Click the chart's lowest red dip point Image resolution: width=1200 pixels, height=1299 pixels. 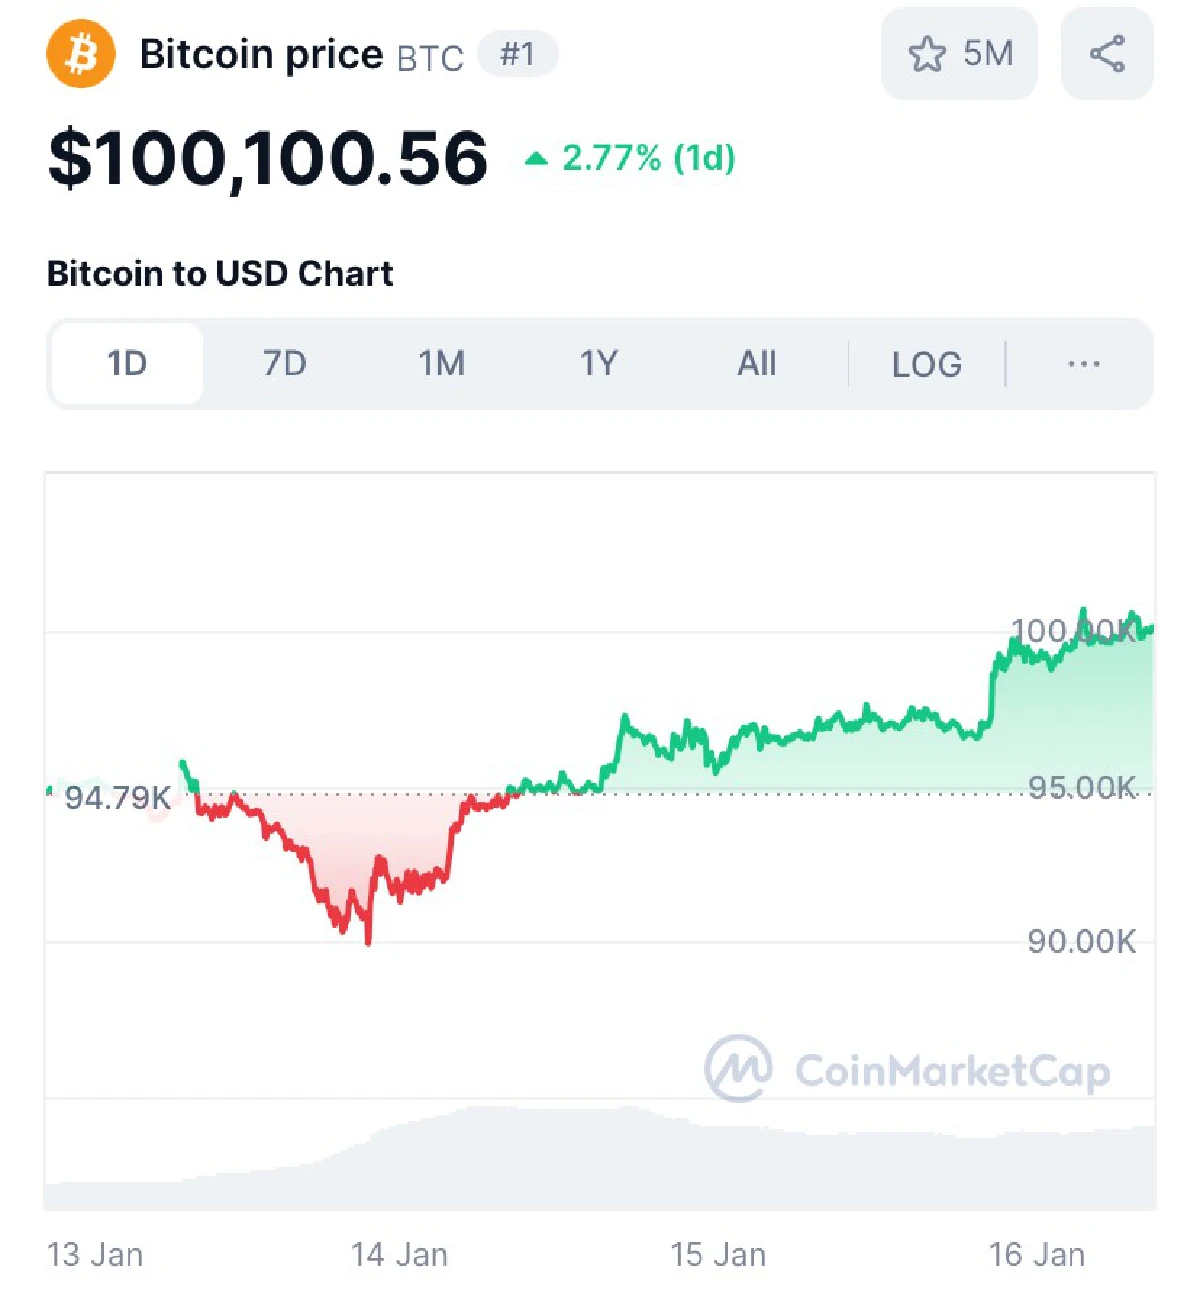[369, 941]
